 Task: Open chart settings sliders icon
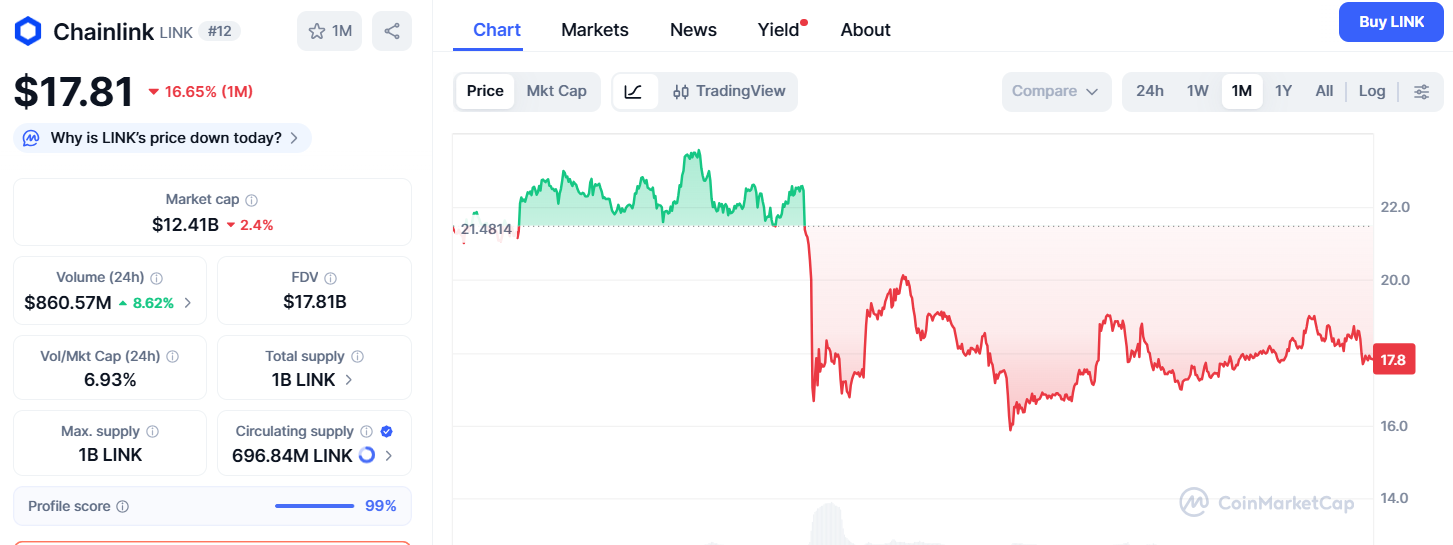click(x=1421, y=91)
